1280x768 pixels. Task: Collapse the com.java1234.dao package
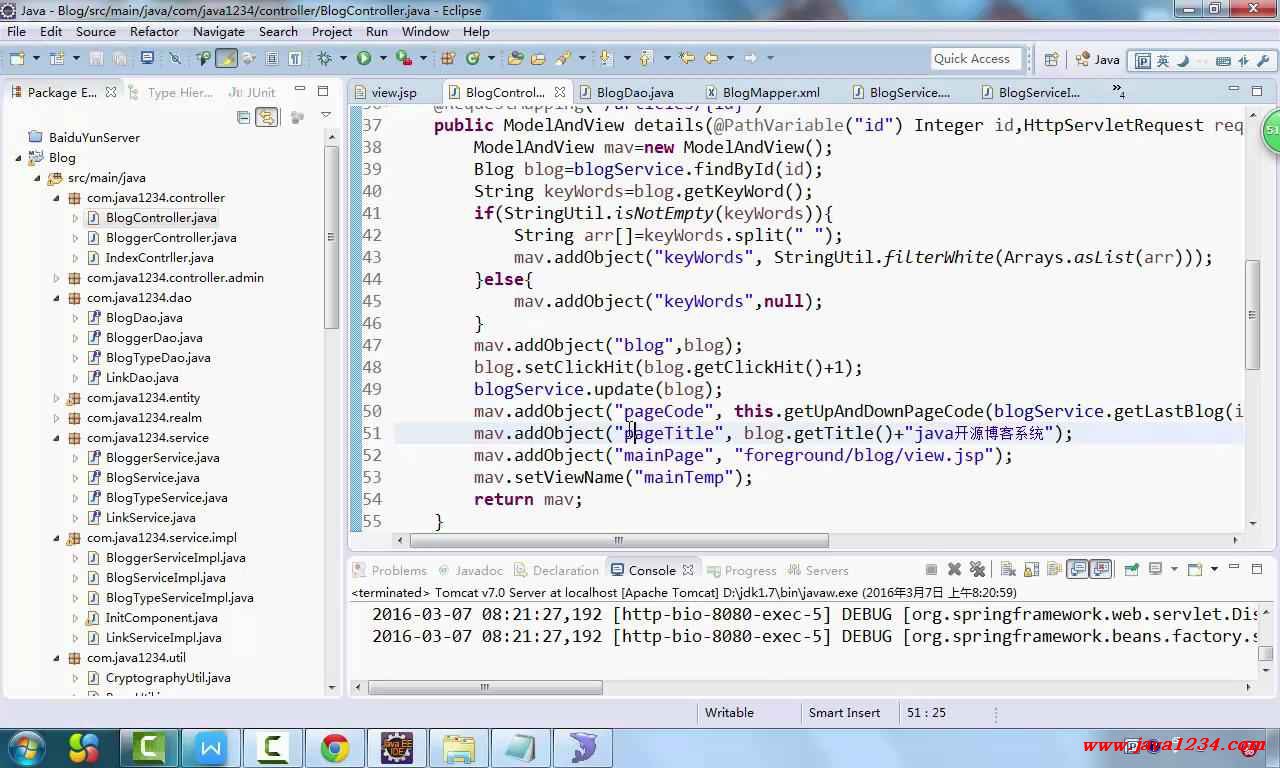point(57,298)
